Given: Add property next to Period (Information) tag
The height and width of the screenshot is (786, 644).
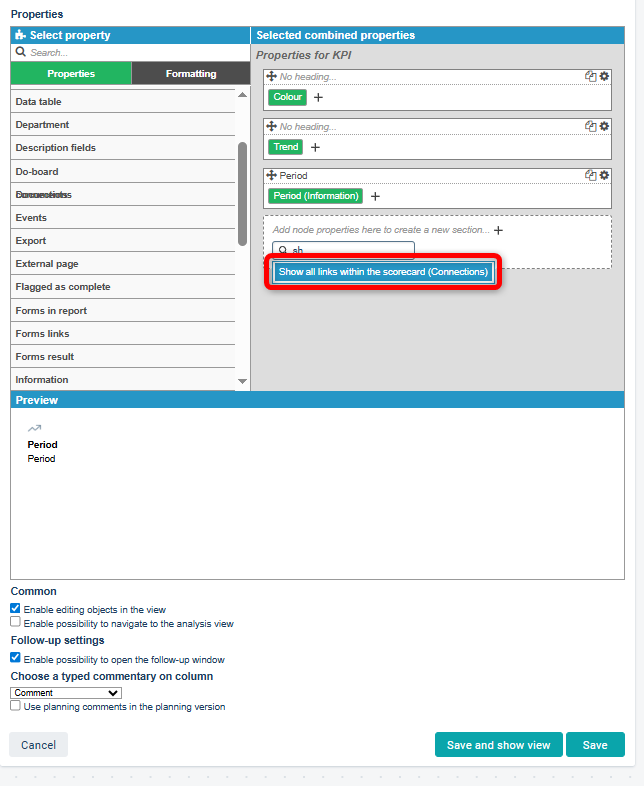Looking at the screenshot, I should click(375, 197).
